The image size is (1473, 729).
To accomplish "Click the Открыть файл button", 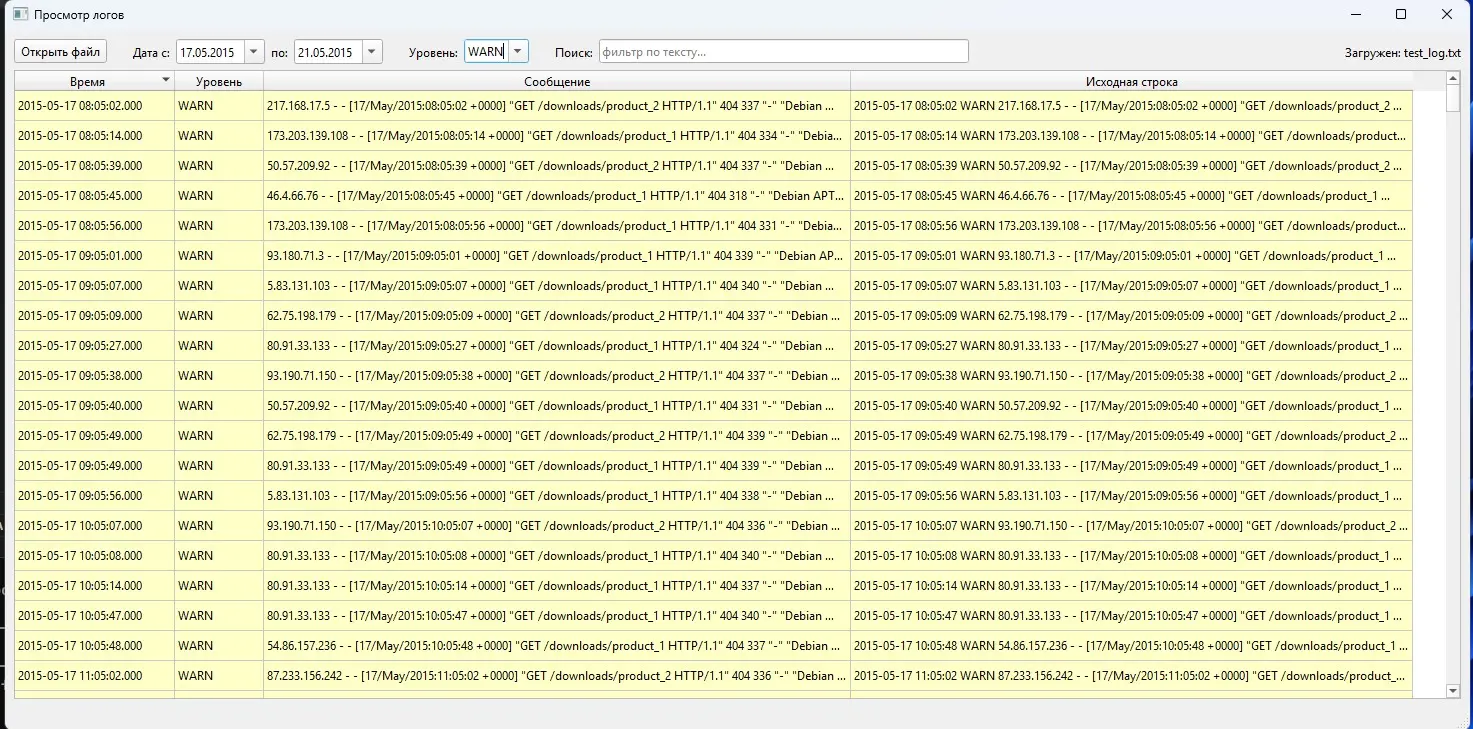I will click(61, 51).
